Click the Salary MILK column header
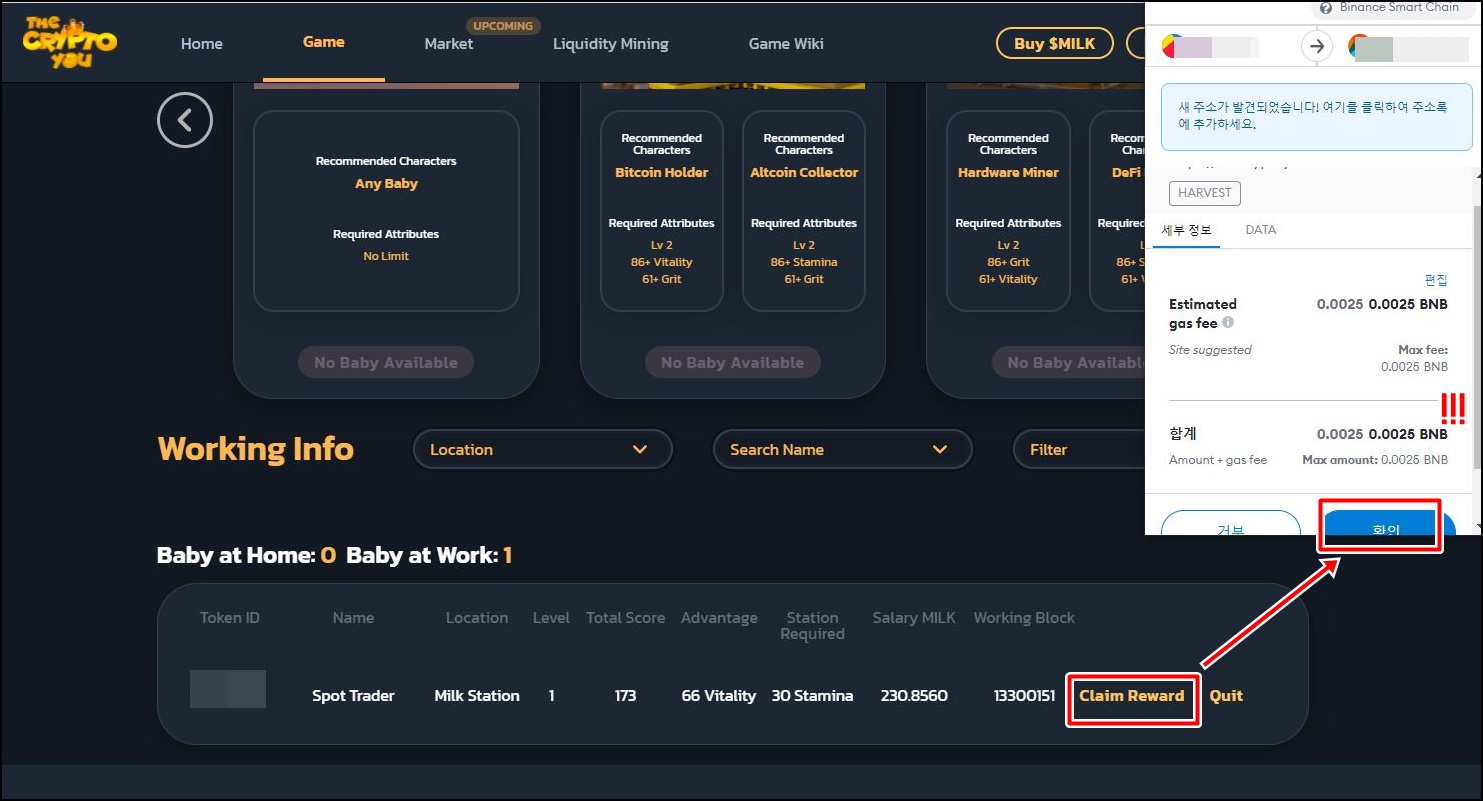 tap(914, 618)
